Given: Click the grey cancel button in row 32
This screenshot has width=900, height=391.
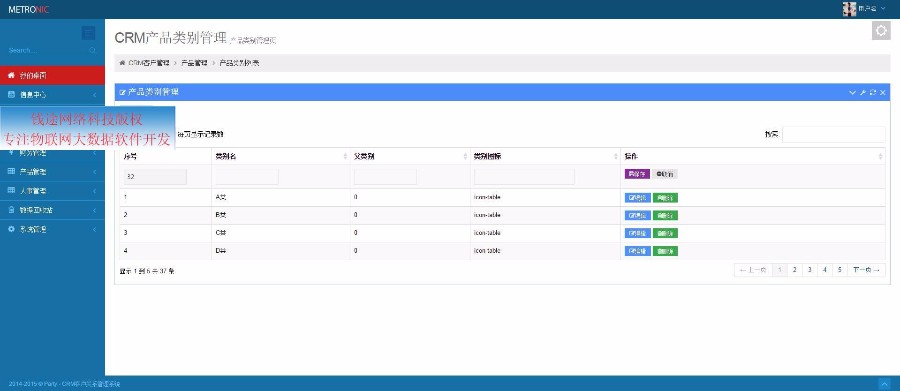Looking at the screenshot, I should [x=665, y=174].
